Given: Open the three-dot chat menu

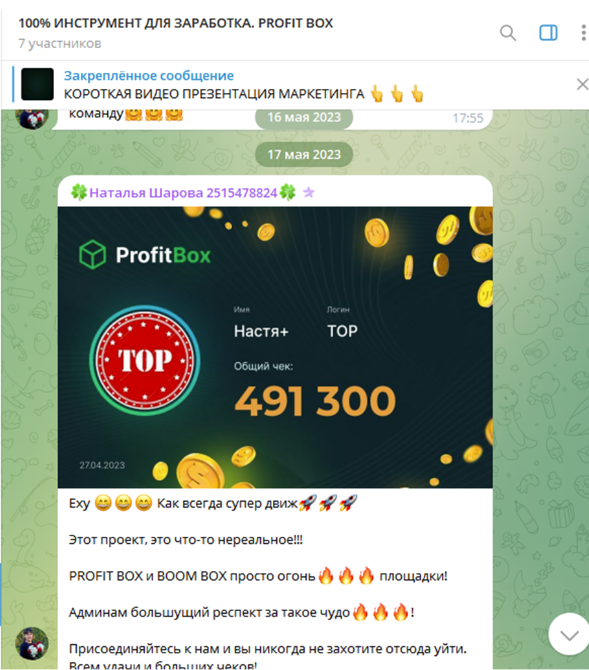Looking at the screenshot, I should point(583,33).
